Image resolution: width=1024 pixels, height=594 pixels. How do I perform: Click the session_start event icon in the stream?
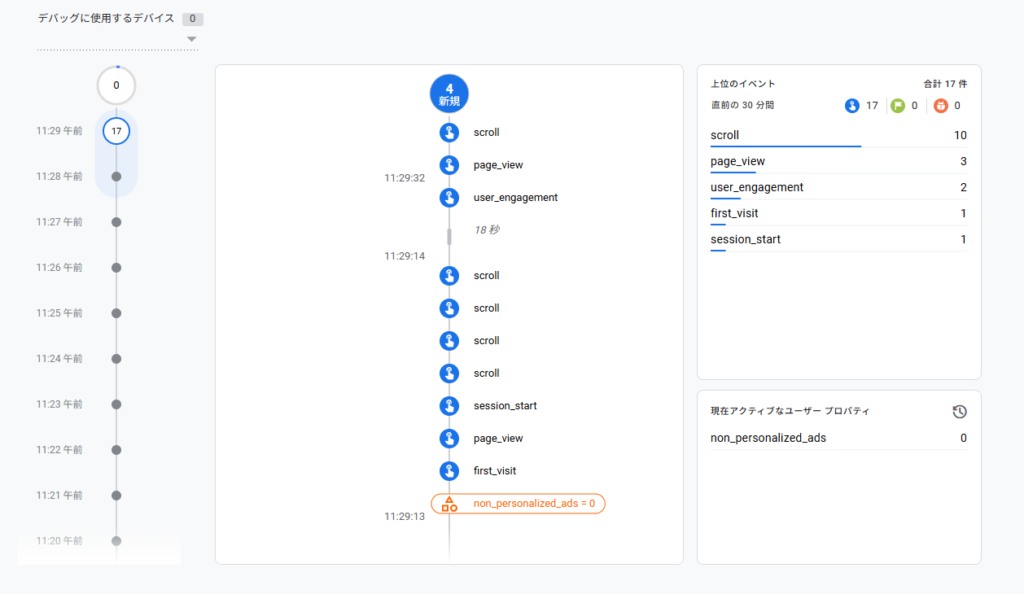pos(448,405)
